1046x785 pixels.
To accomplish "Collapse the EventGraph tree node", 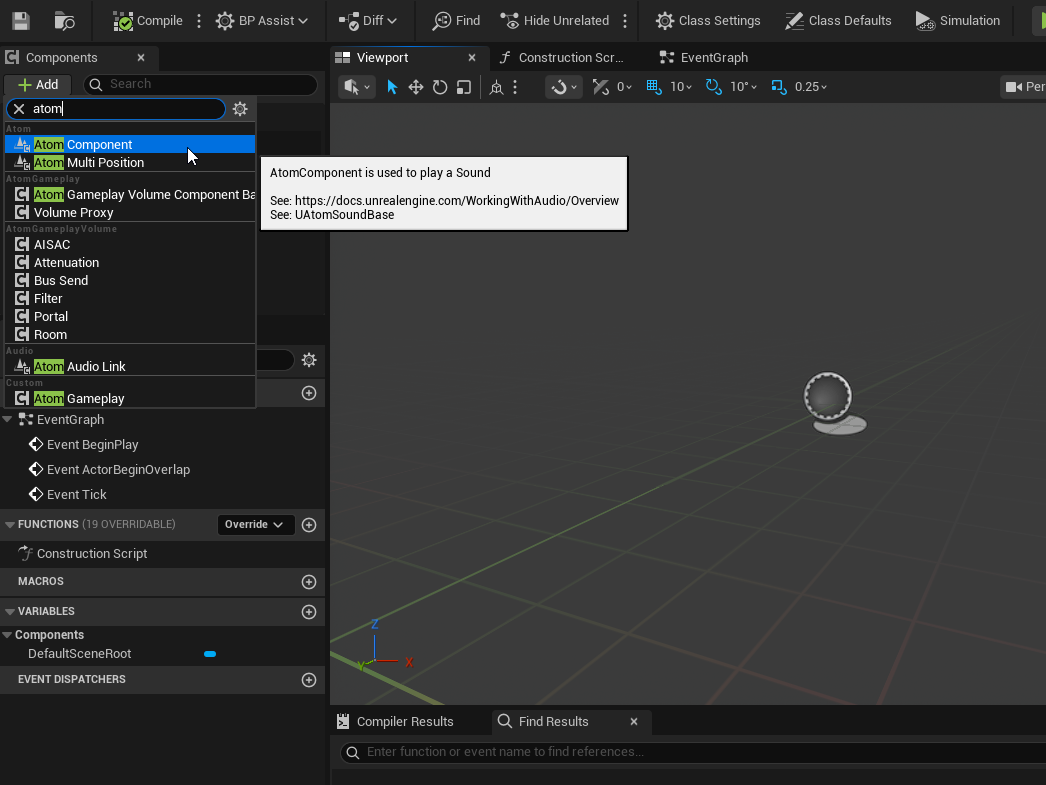I will coord(7,420).
